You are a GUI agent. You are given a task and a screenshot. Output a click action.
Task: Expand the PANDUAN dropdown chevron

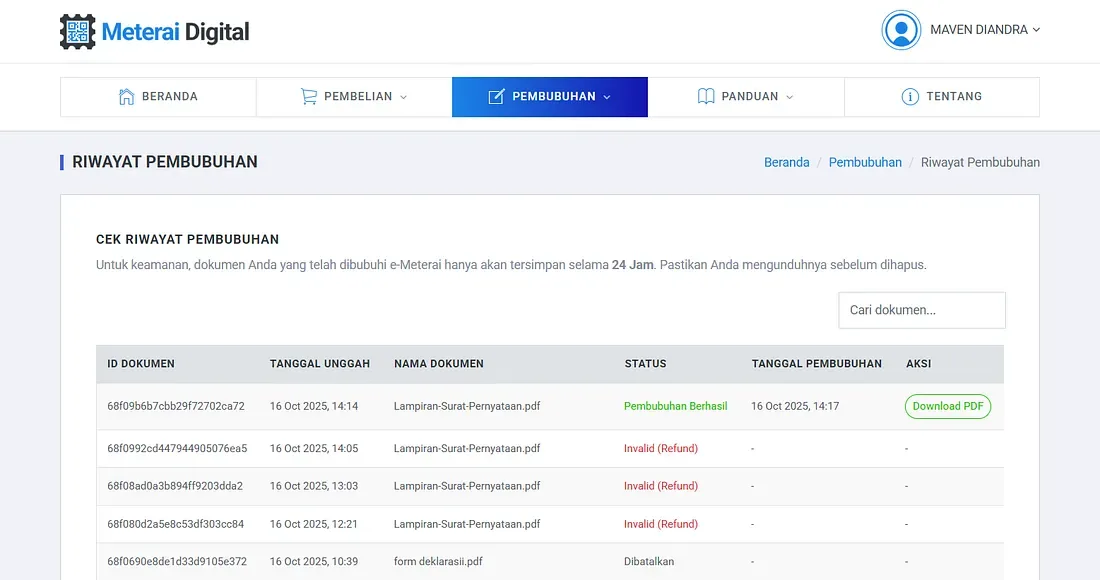click(791, 97)
